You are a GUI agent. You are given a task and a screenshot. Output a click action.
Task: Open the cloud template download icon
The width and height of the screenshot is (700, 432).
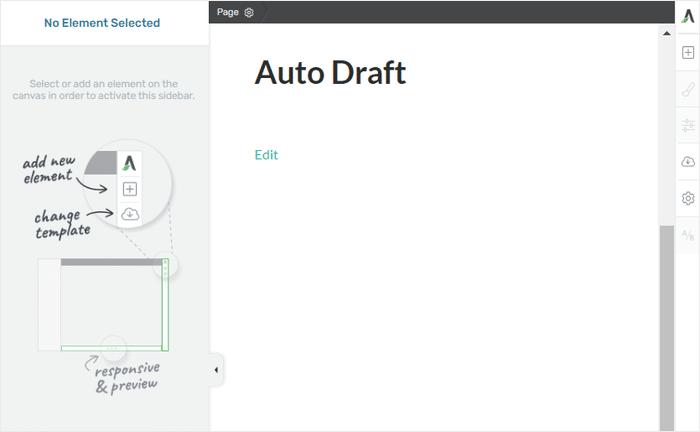[x=688, y=162]
